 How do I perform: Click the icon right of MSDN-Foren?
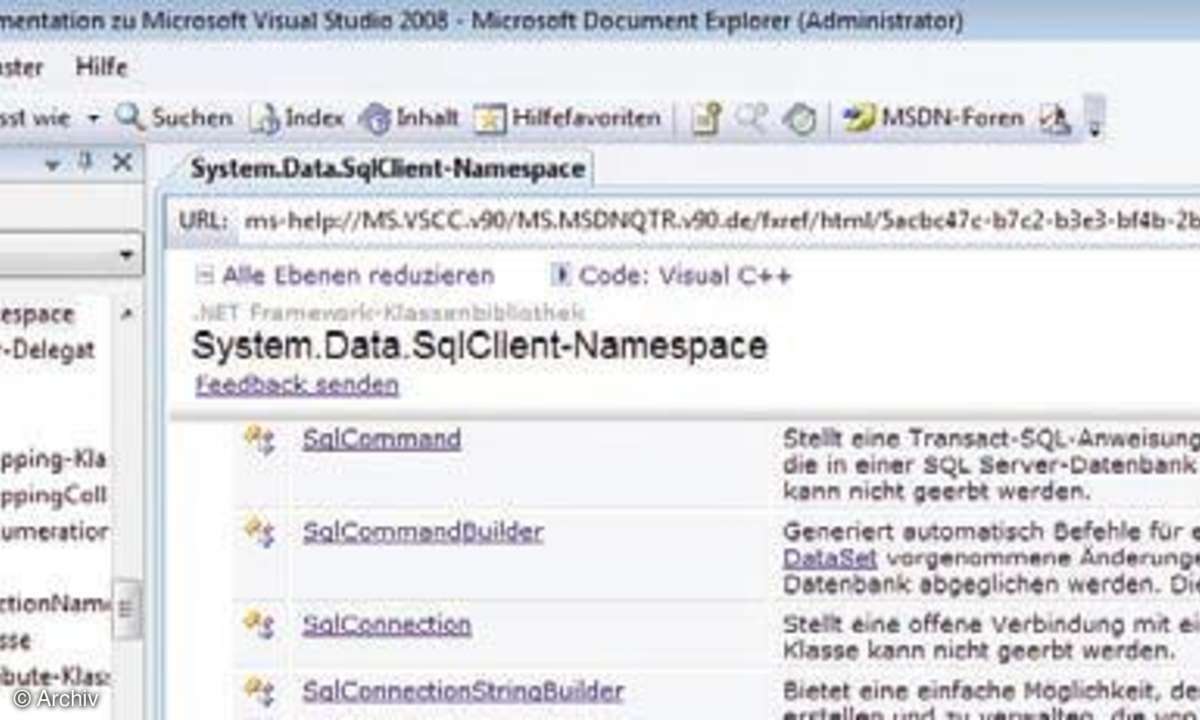(1055, 119)
